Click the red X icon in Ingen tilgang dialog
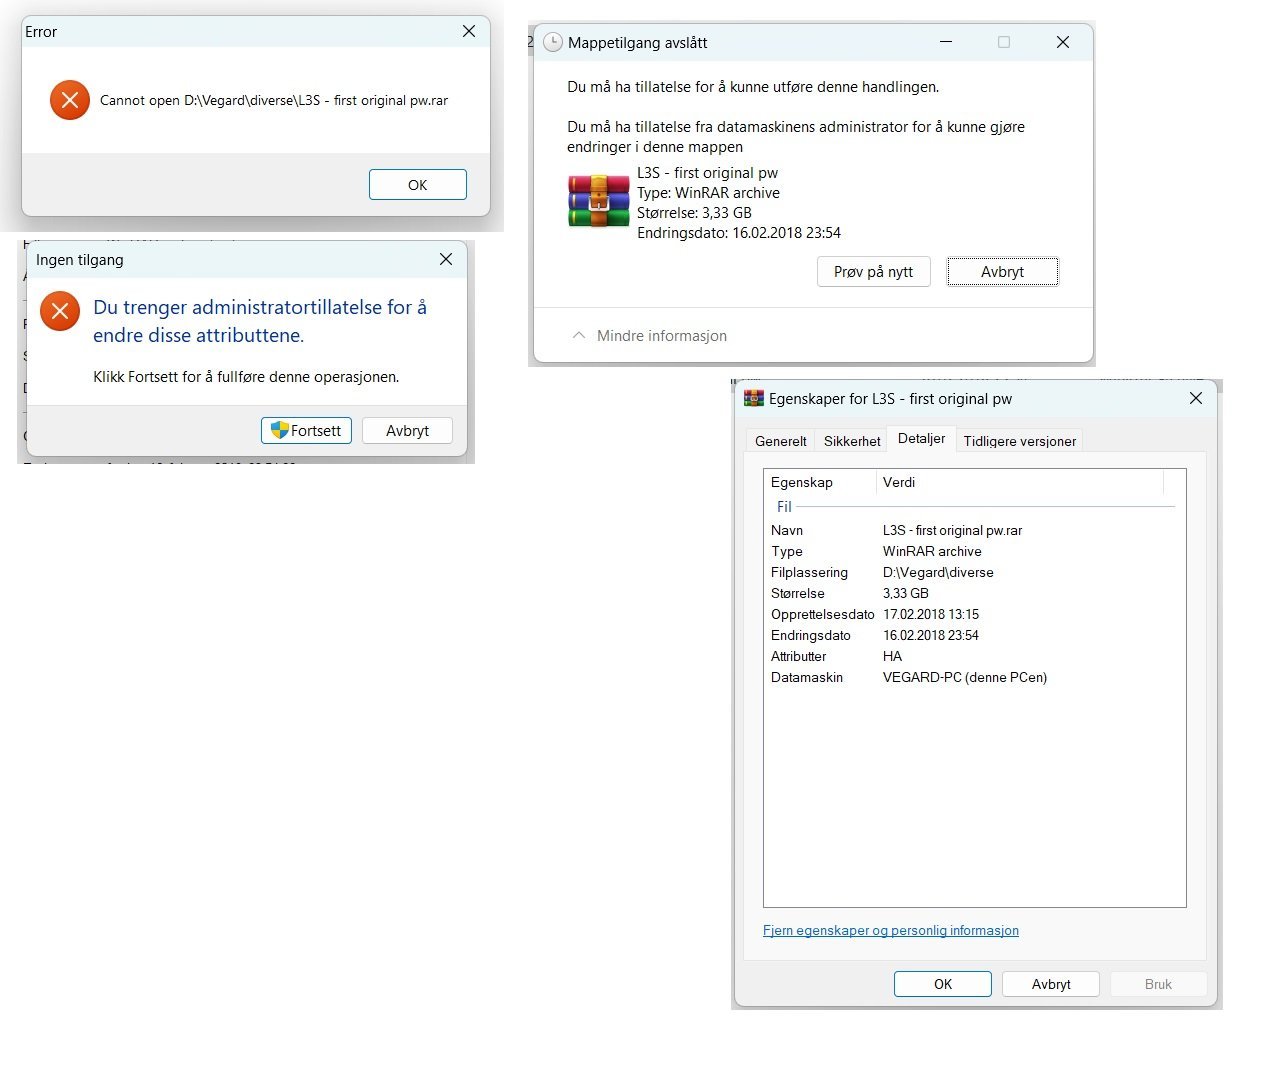This screenshot has width=1271, height=1068. [x=60, y=312]
